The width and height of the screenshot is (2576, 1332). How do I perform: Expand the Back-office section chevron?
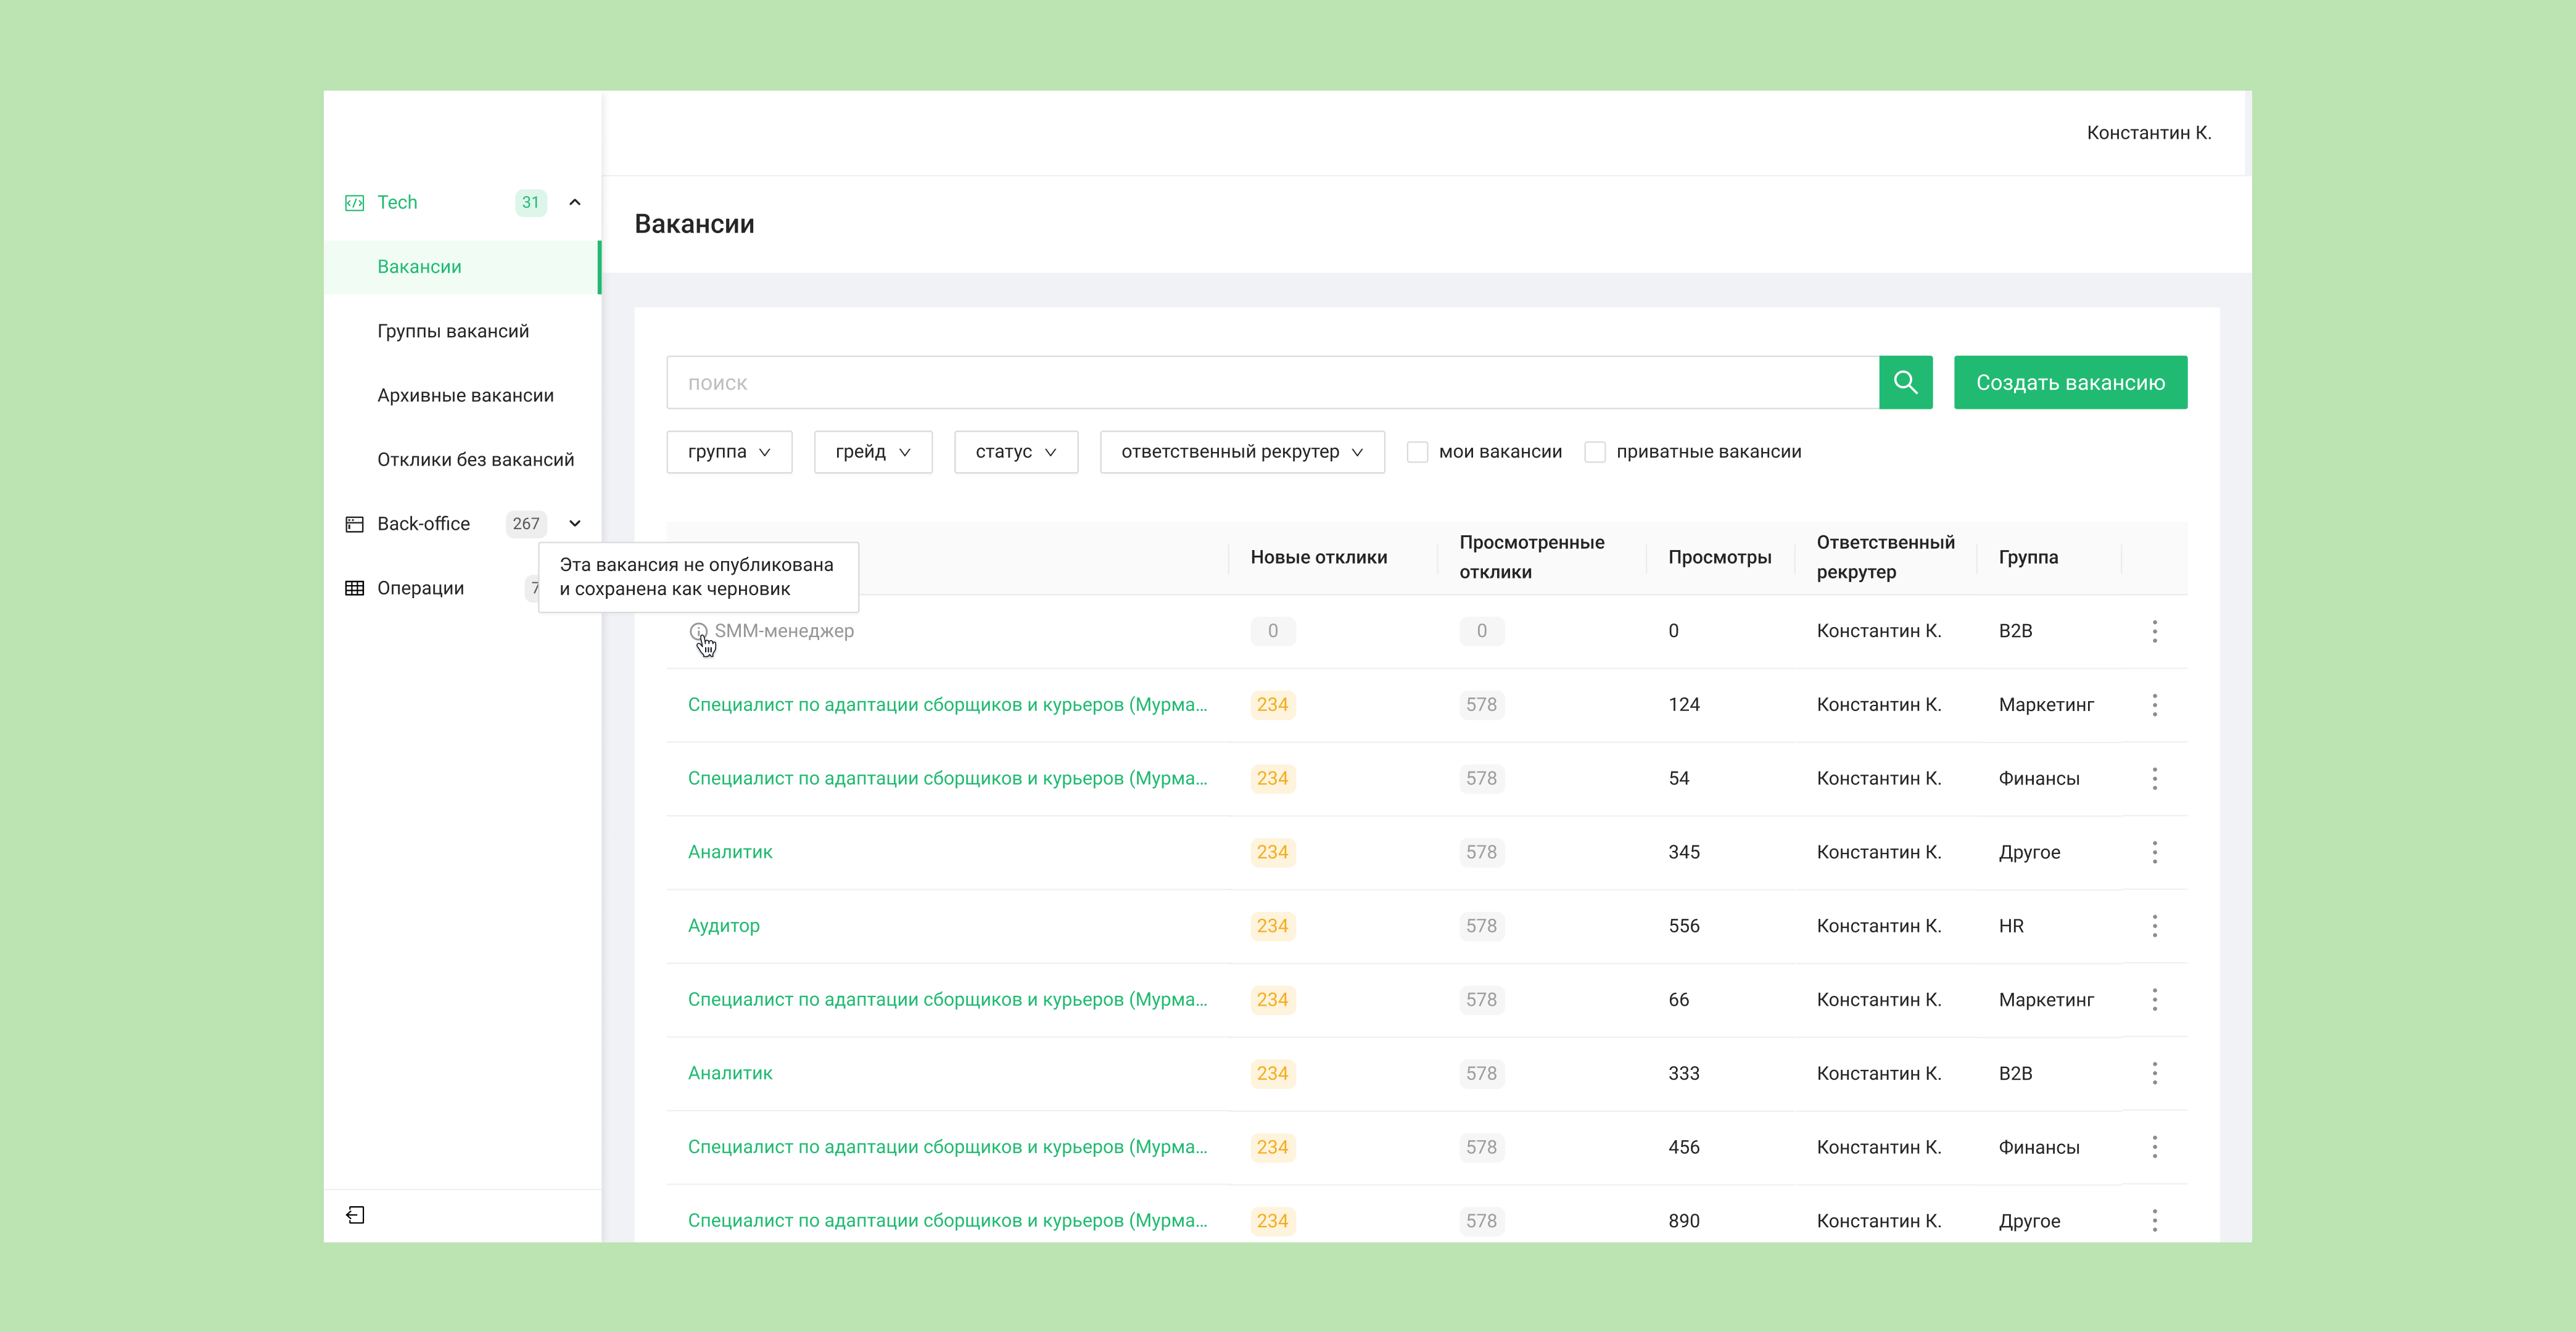pos(575,524)
